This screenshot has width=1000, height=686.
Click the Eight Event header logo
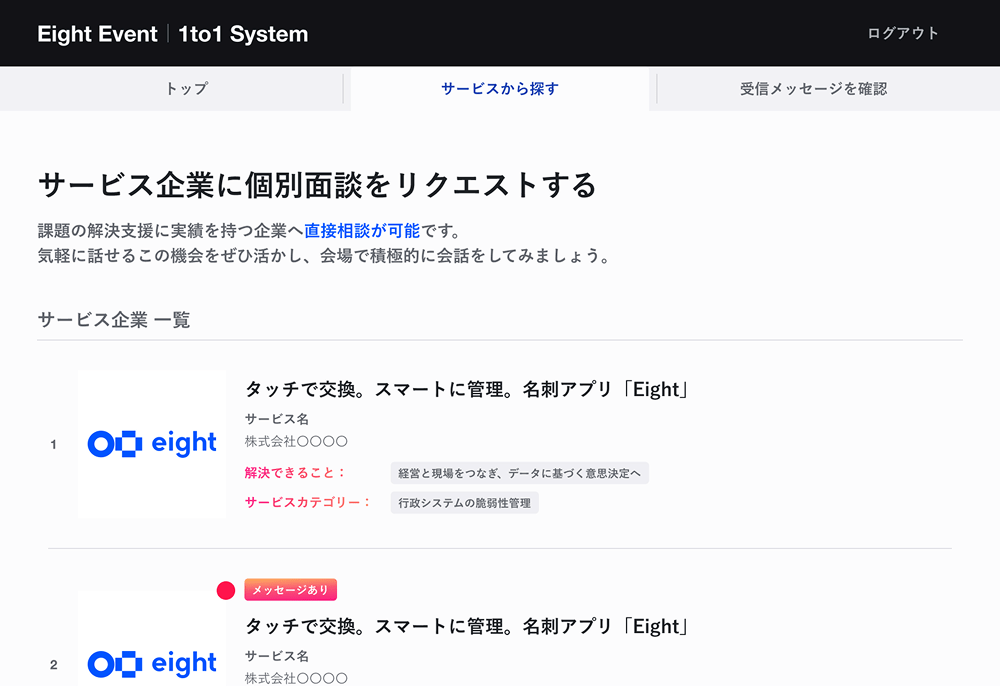click(97, 34)
